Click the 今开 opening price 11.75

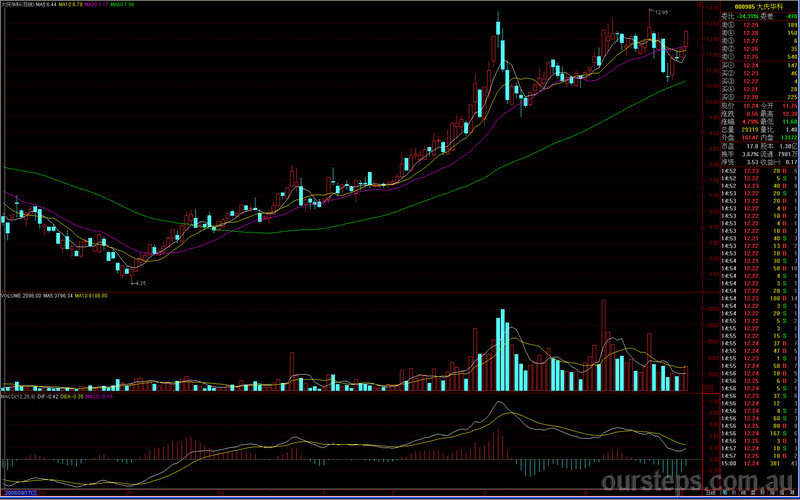pos(790,106)
